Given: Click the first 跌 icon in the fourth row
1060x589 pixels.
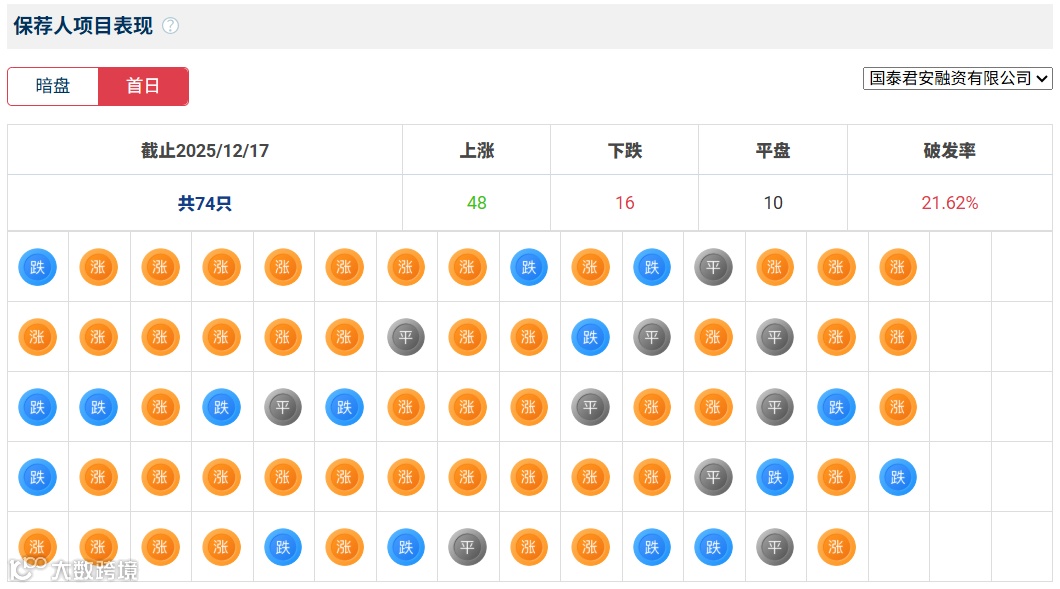Looking at the screenshot, I should 37,477.
